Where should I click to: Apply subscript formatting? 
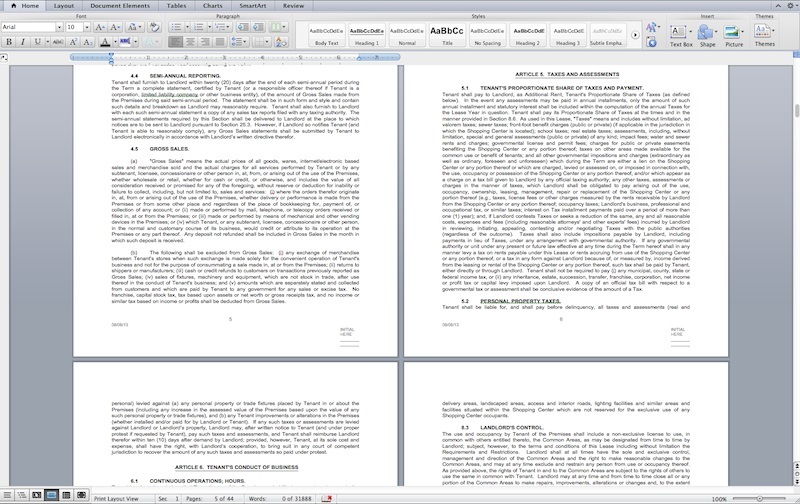tap(88, 42)
